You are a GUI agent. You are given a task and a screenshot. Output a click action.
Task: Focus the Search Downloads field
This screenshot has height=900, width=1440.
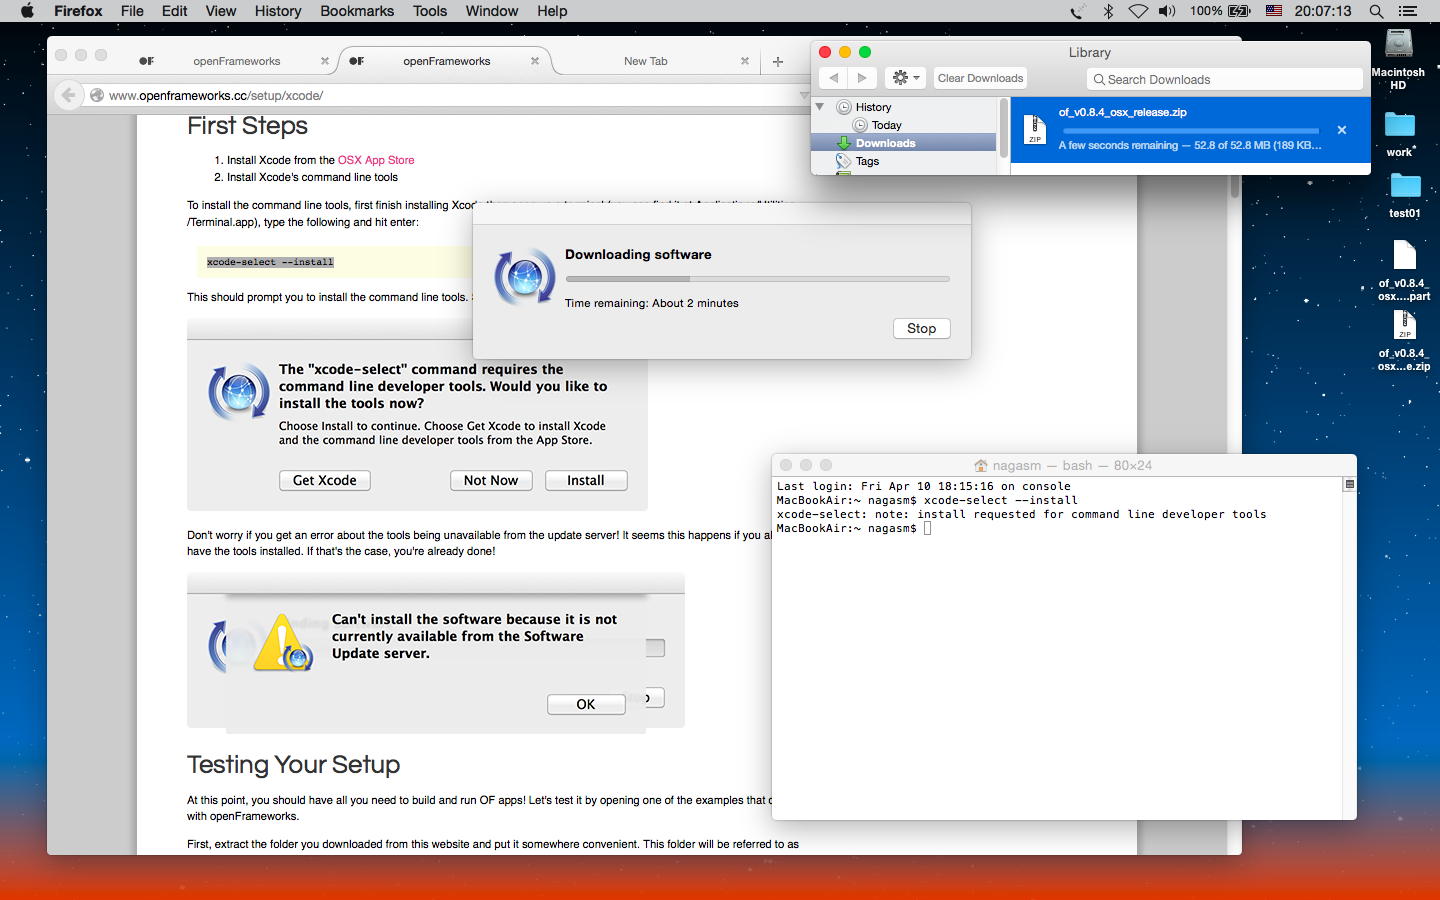pos(1225,79)
